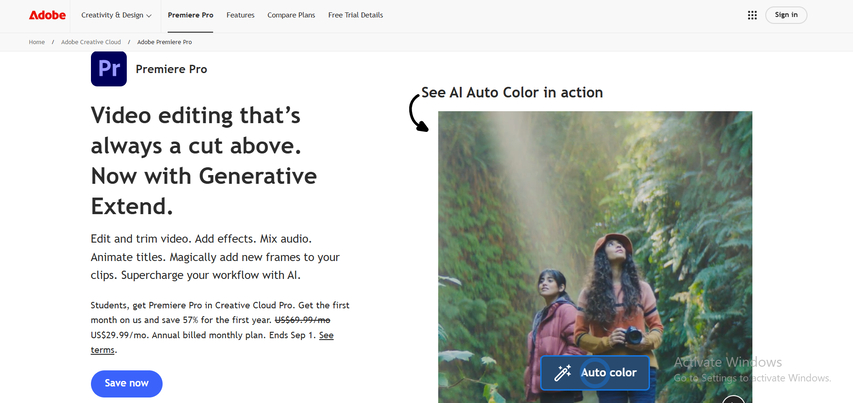This screenshot has width=853, height=403.
Task: Click the Video editing headline text
Action: [x=204, y=161]
